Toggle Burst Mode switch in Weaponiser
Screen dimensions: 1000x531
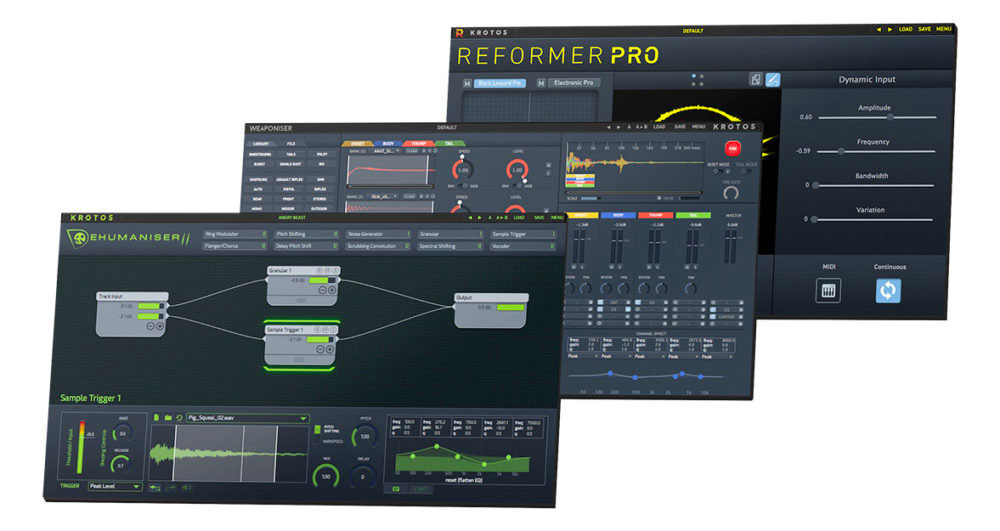(718, 171)
